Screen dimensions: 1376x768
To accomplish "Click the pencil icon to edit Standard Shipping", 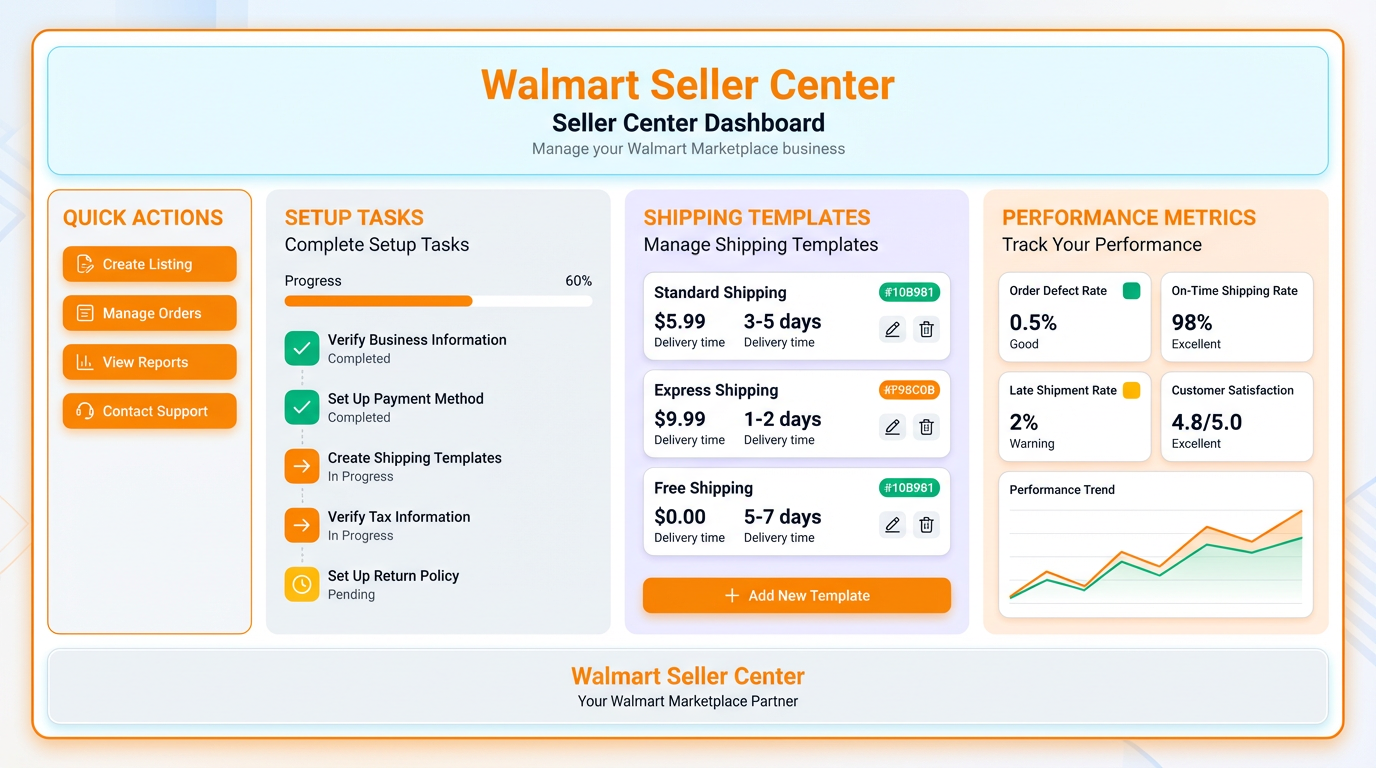I will tap(892, 329).
